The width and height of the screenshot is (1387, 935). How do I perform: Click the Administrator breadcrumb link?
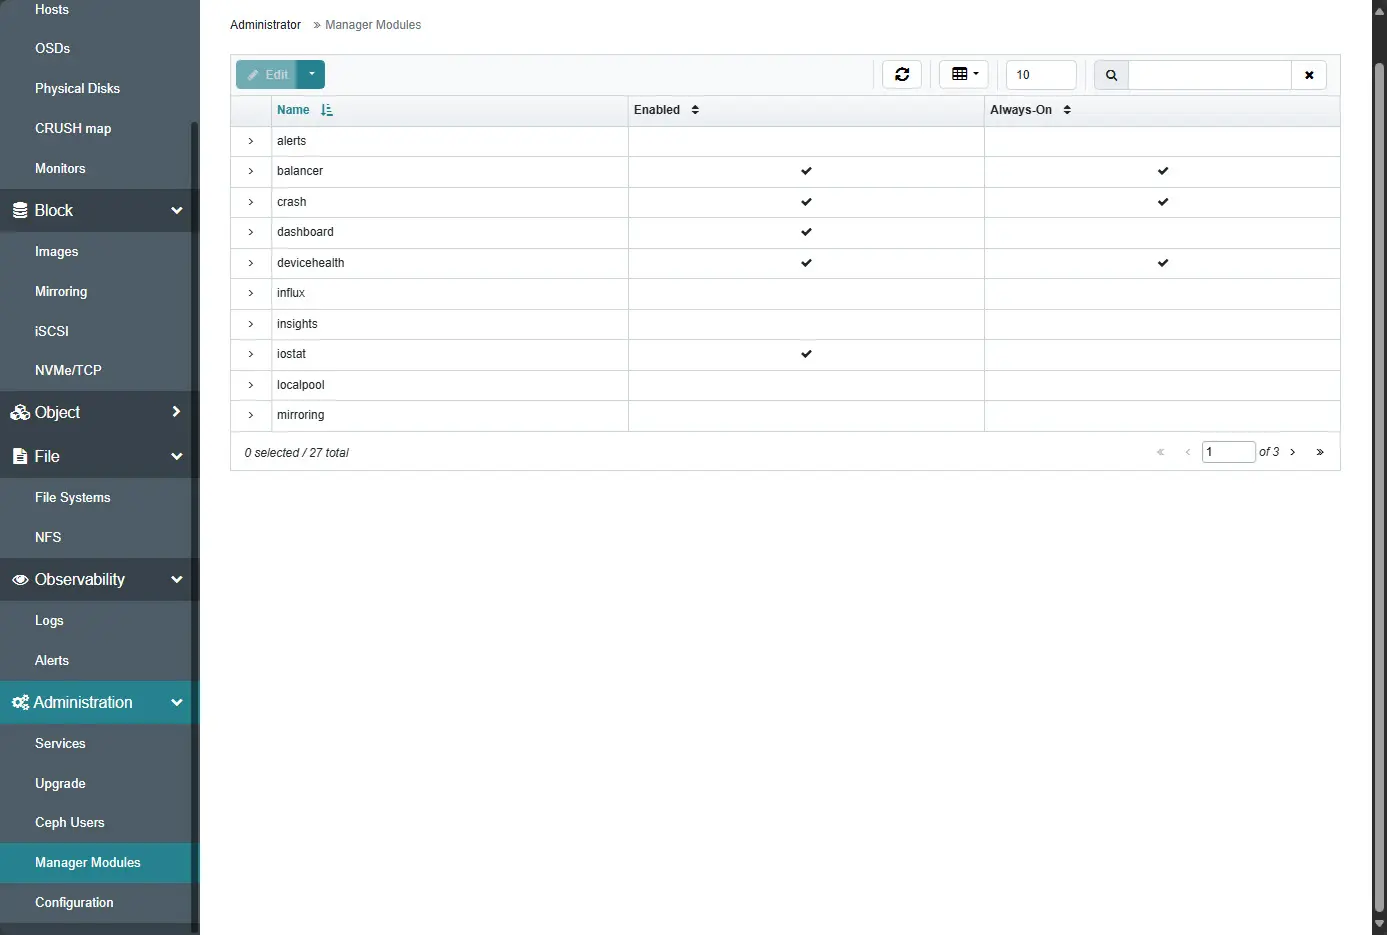tap(265, 25)
